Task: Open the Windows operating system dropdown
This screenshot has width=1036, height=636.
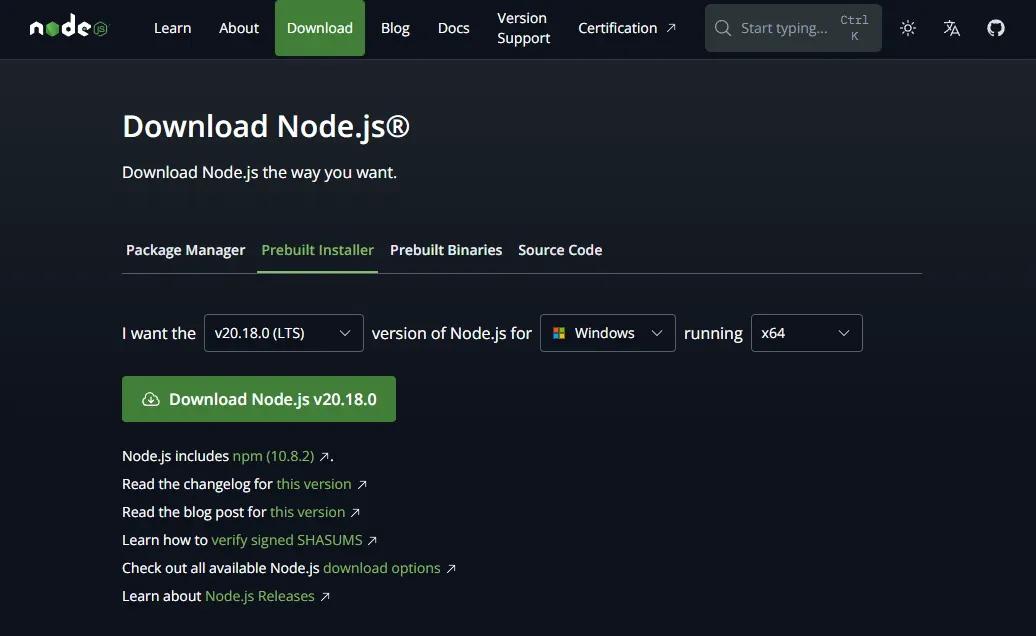Action: (608, 333)
